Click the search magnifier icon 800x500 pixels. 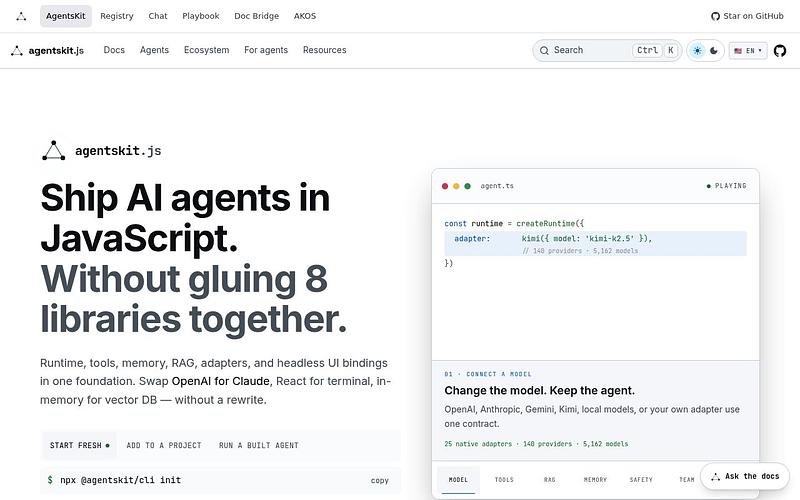[x=544, y=51]
